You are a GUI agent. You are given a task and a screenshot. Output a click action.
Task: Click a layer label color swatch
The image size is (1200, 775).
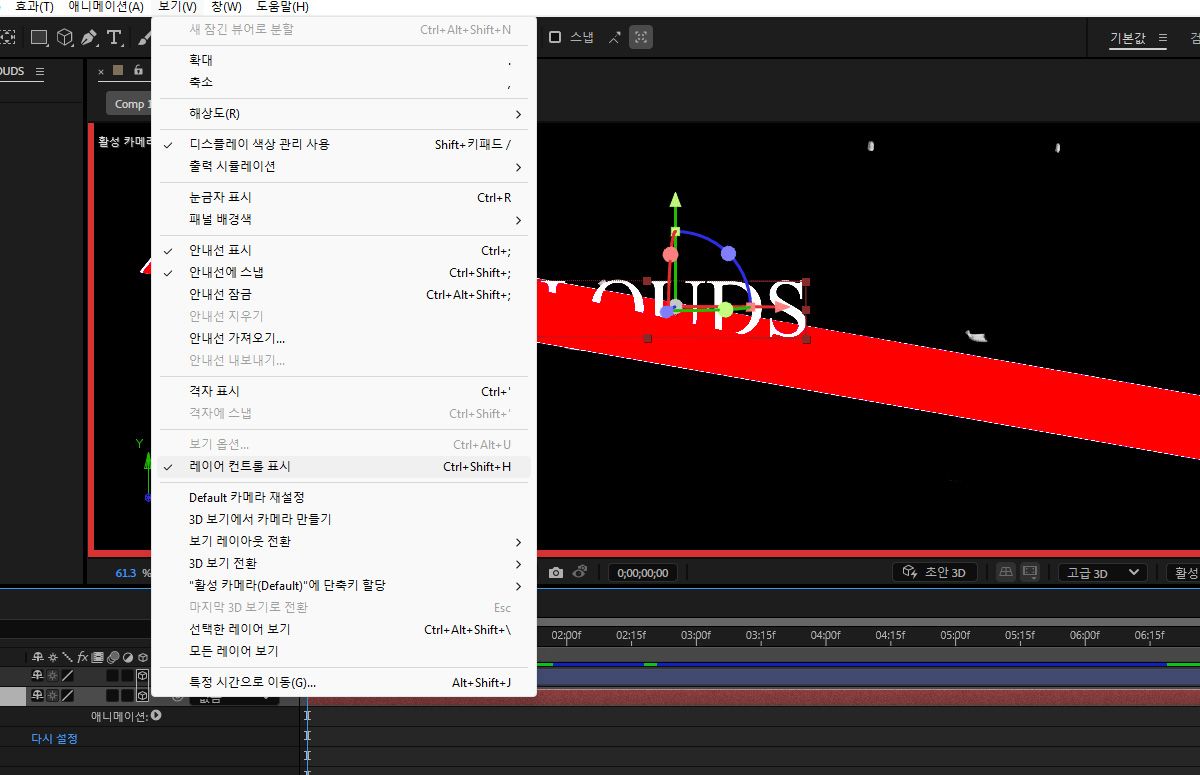tap(118, 71)
